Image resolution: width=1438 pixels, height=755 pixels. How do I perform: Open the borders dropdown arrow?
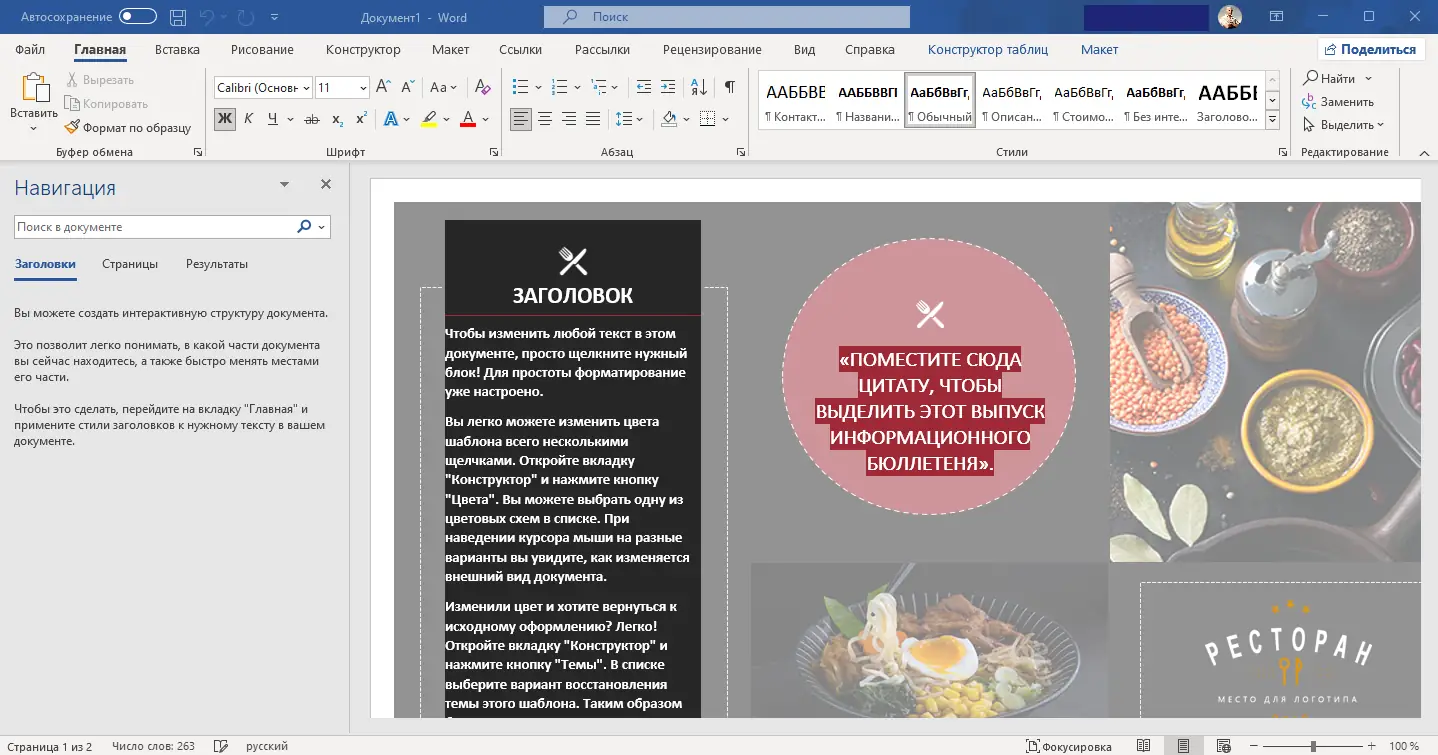(726, 119)
